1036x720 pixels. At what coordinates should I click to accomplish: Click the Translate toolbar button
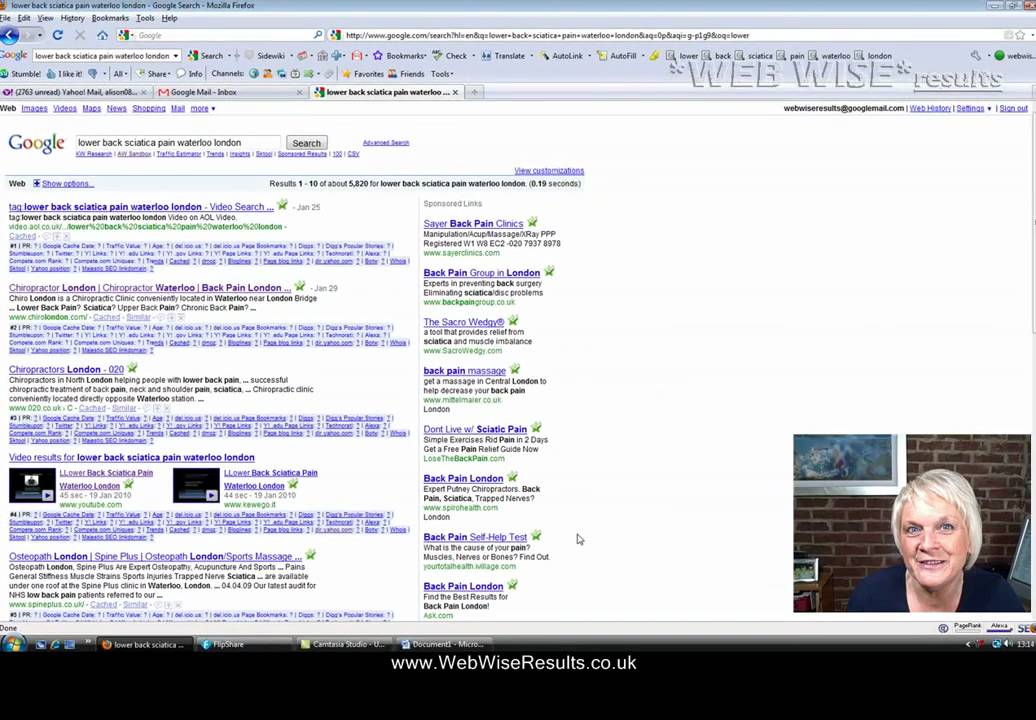503,55
